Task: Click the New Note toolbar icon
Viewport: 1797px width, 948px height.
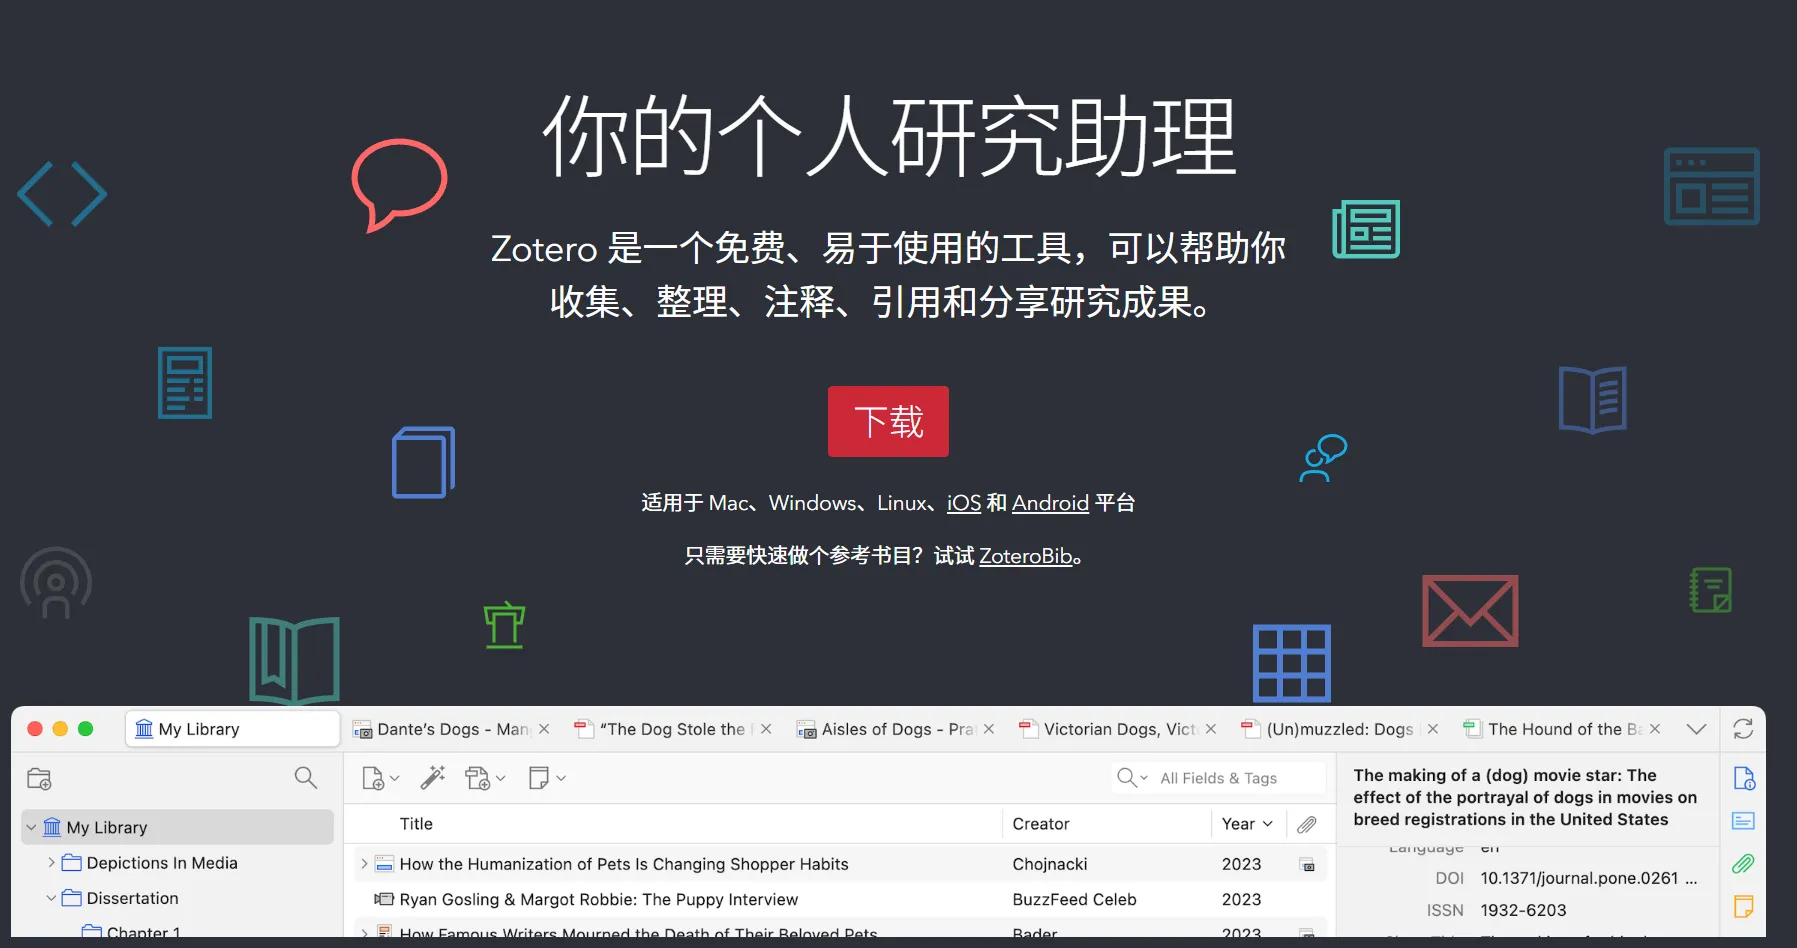Action: 540,777
